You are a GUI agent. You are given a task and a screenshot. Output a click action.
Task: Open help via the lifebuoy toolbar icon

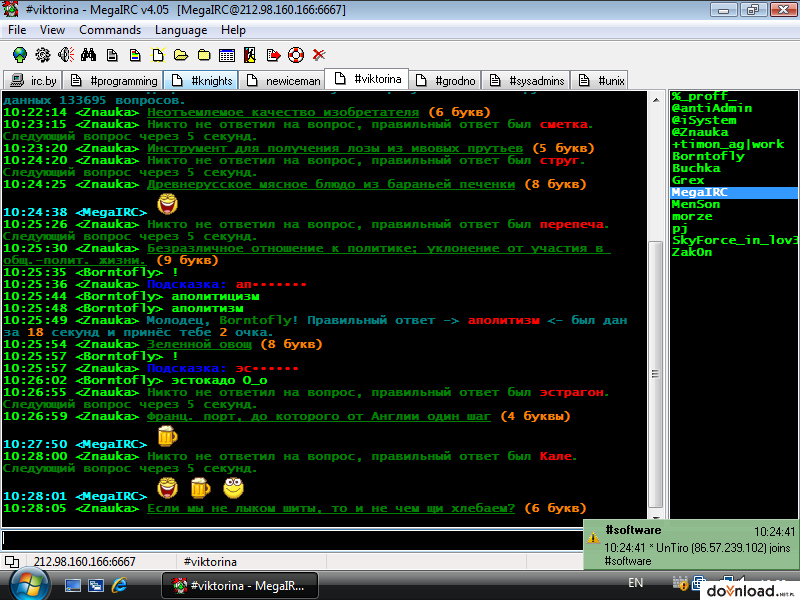point(296,55)
